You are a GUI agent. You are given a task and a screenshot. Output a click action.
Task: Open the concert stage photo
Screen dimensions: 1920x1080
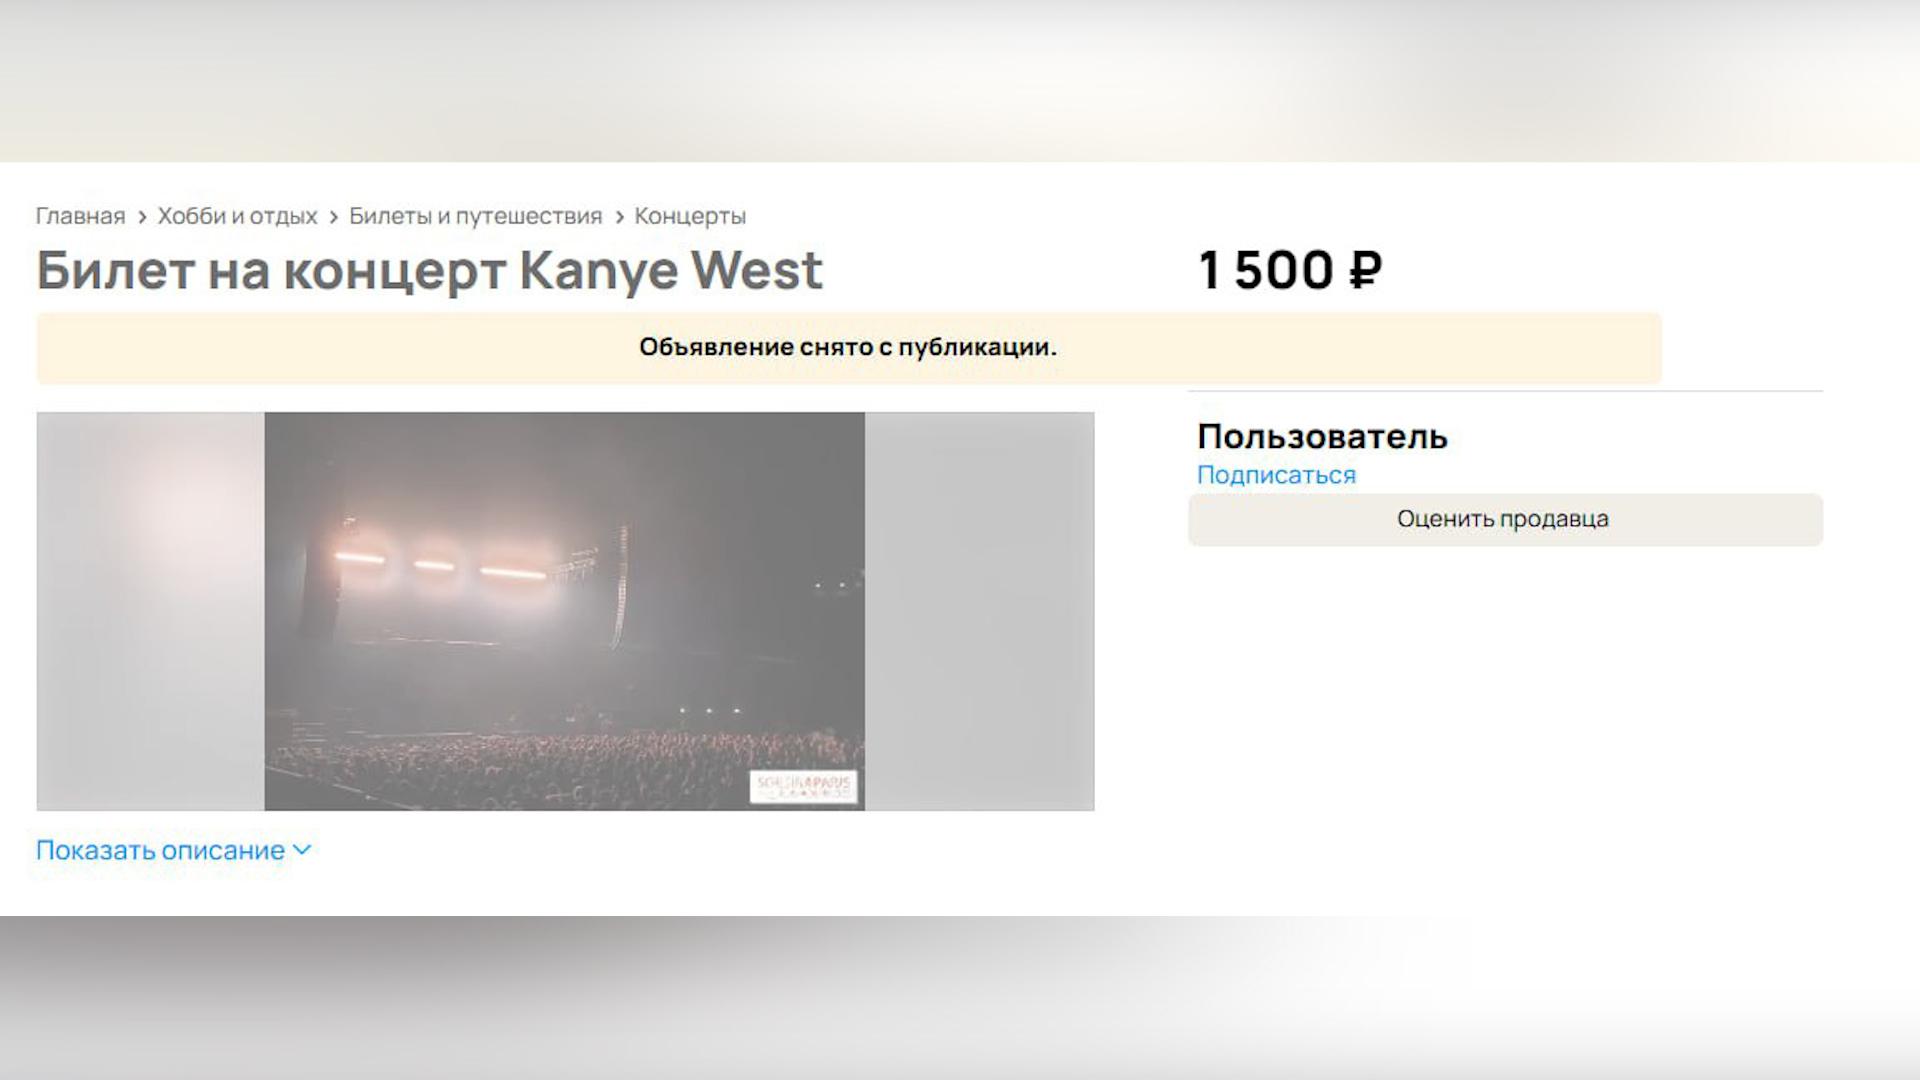point(564,611)
